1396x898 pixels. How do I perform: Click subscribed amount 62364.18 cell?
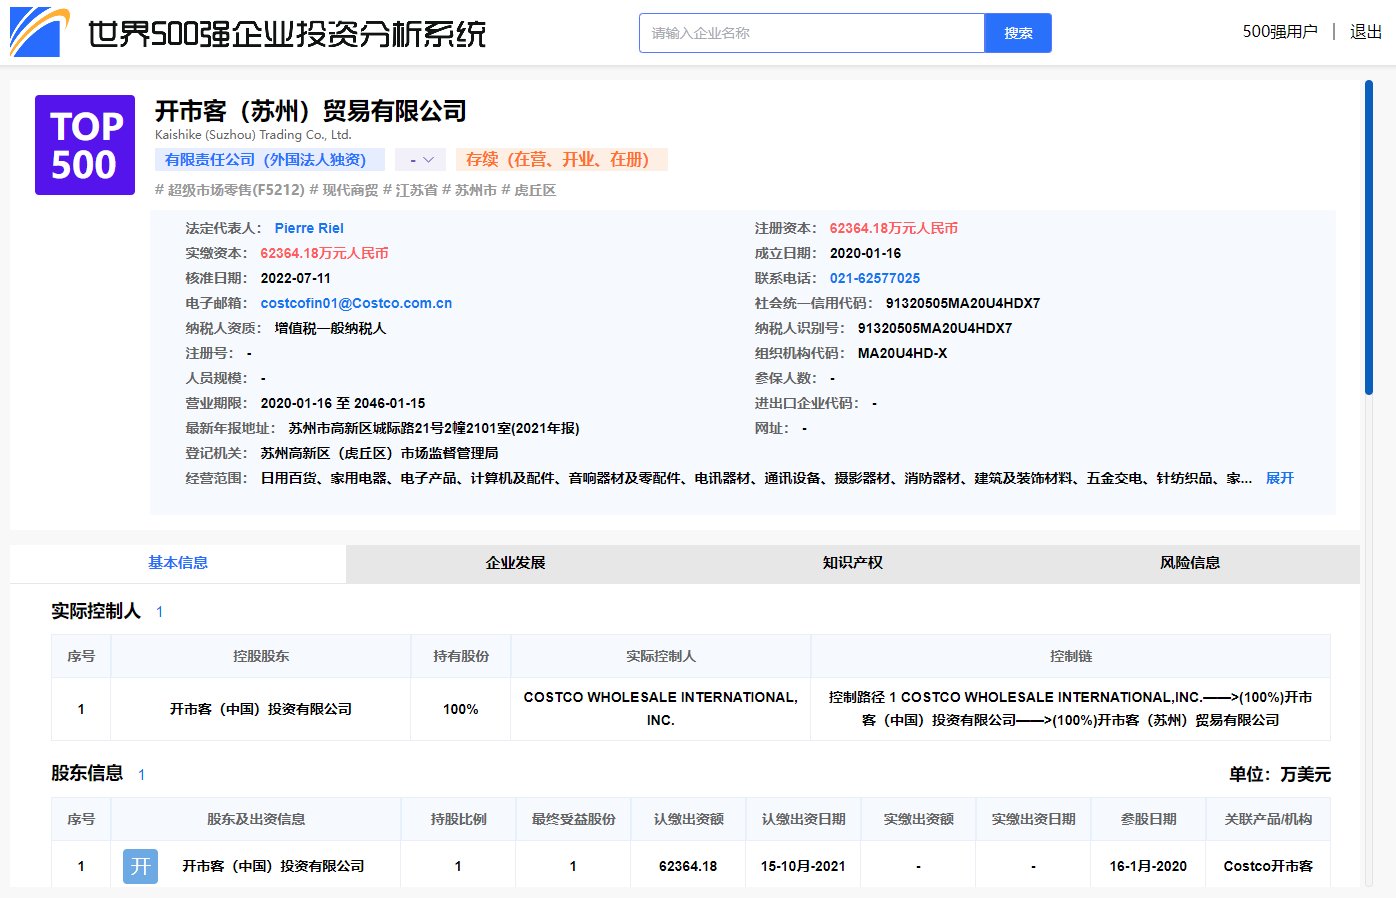(688, 866)
